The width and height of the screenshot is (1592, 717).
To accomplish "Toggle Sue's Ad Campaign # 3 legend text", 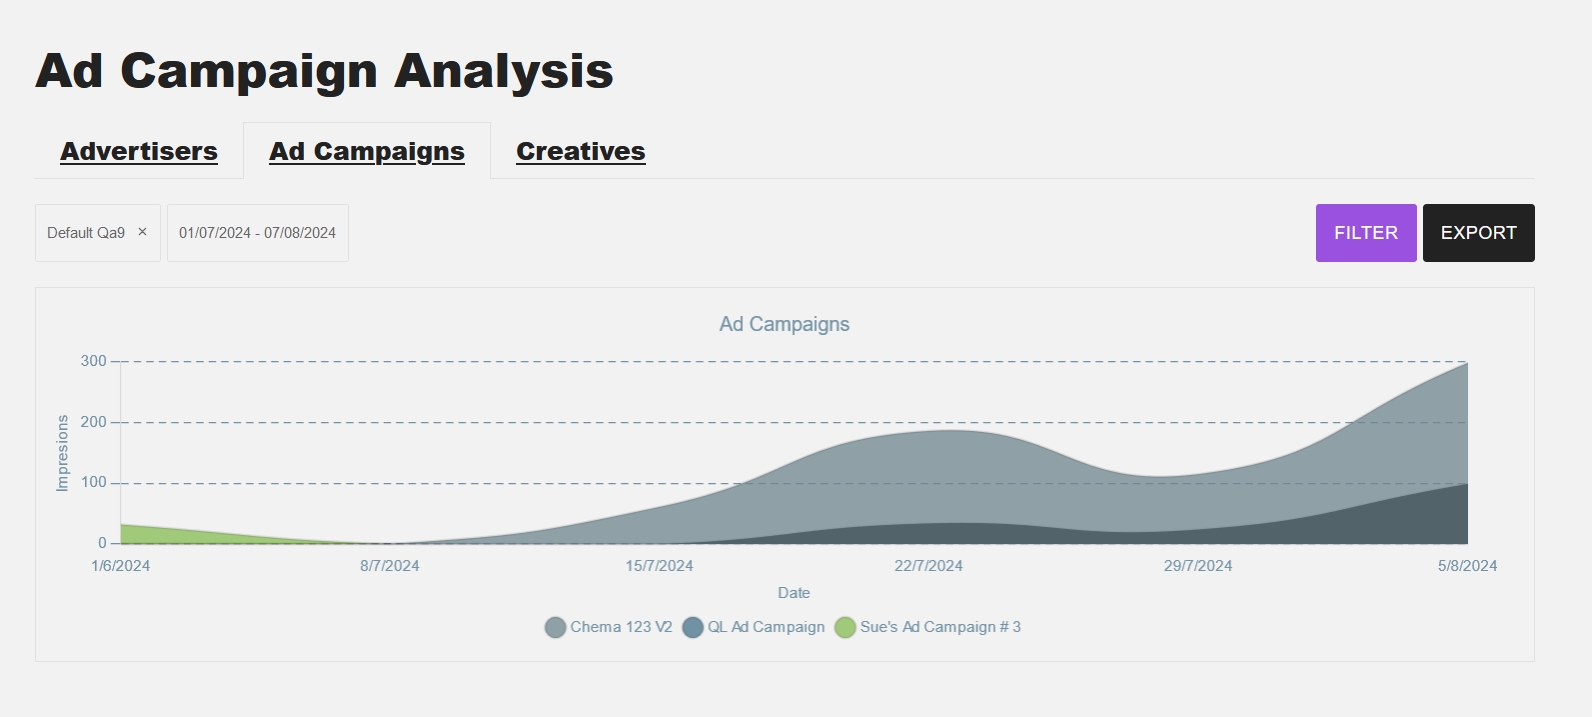I will pos(940,627).
